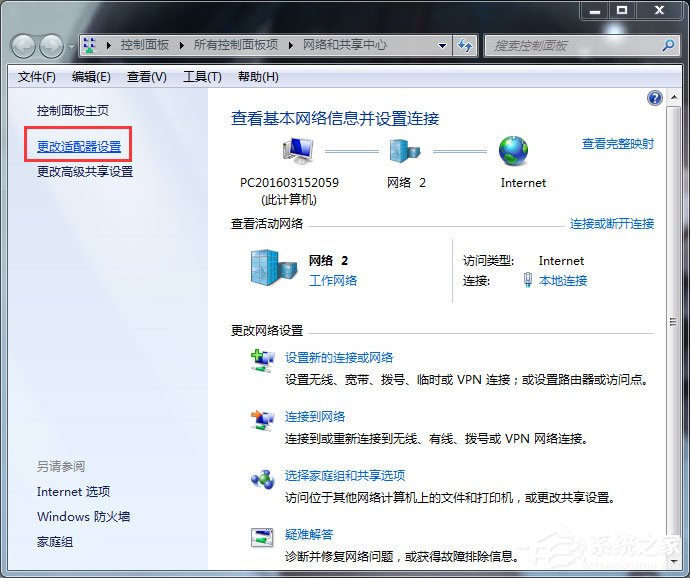
Task: Maximize the window
Action: (x=622, y=11)
